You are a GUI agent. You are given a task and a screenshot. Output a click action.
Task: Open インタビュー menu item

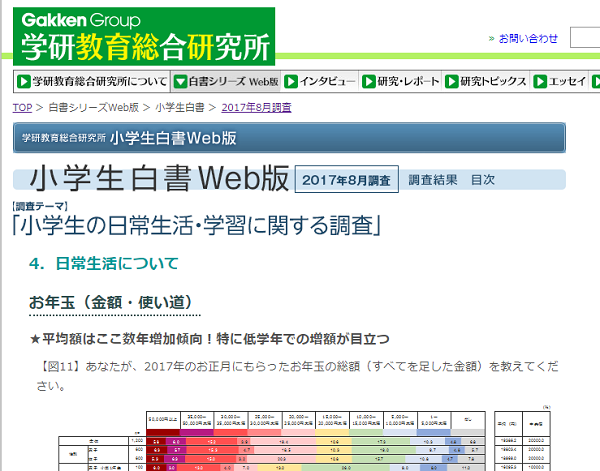(320, 81)
